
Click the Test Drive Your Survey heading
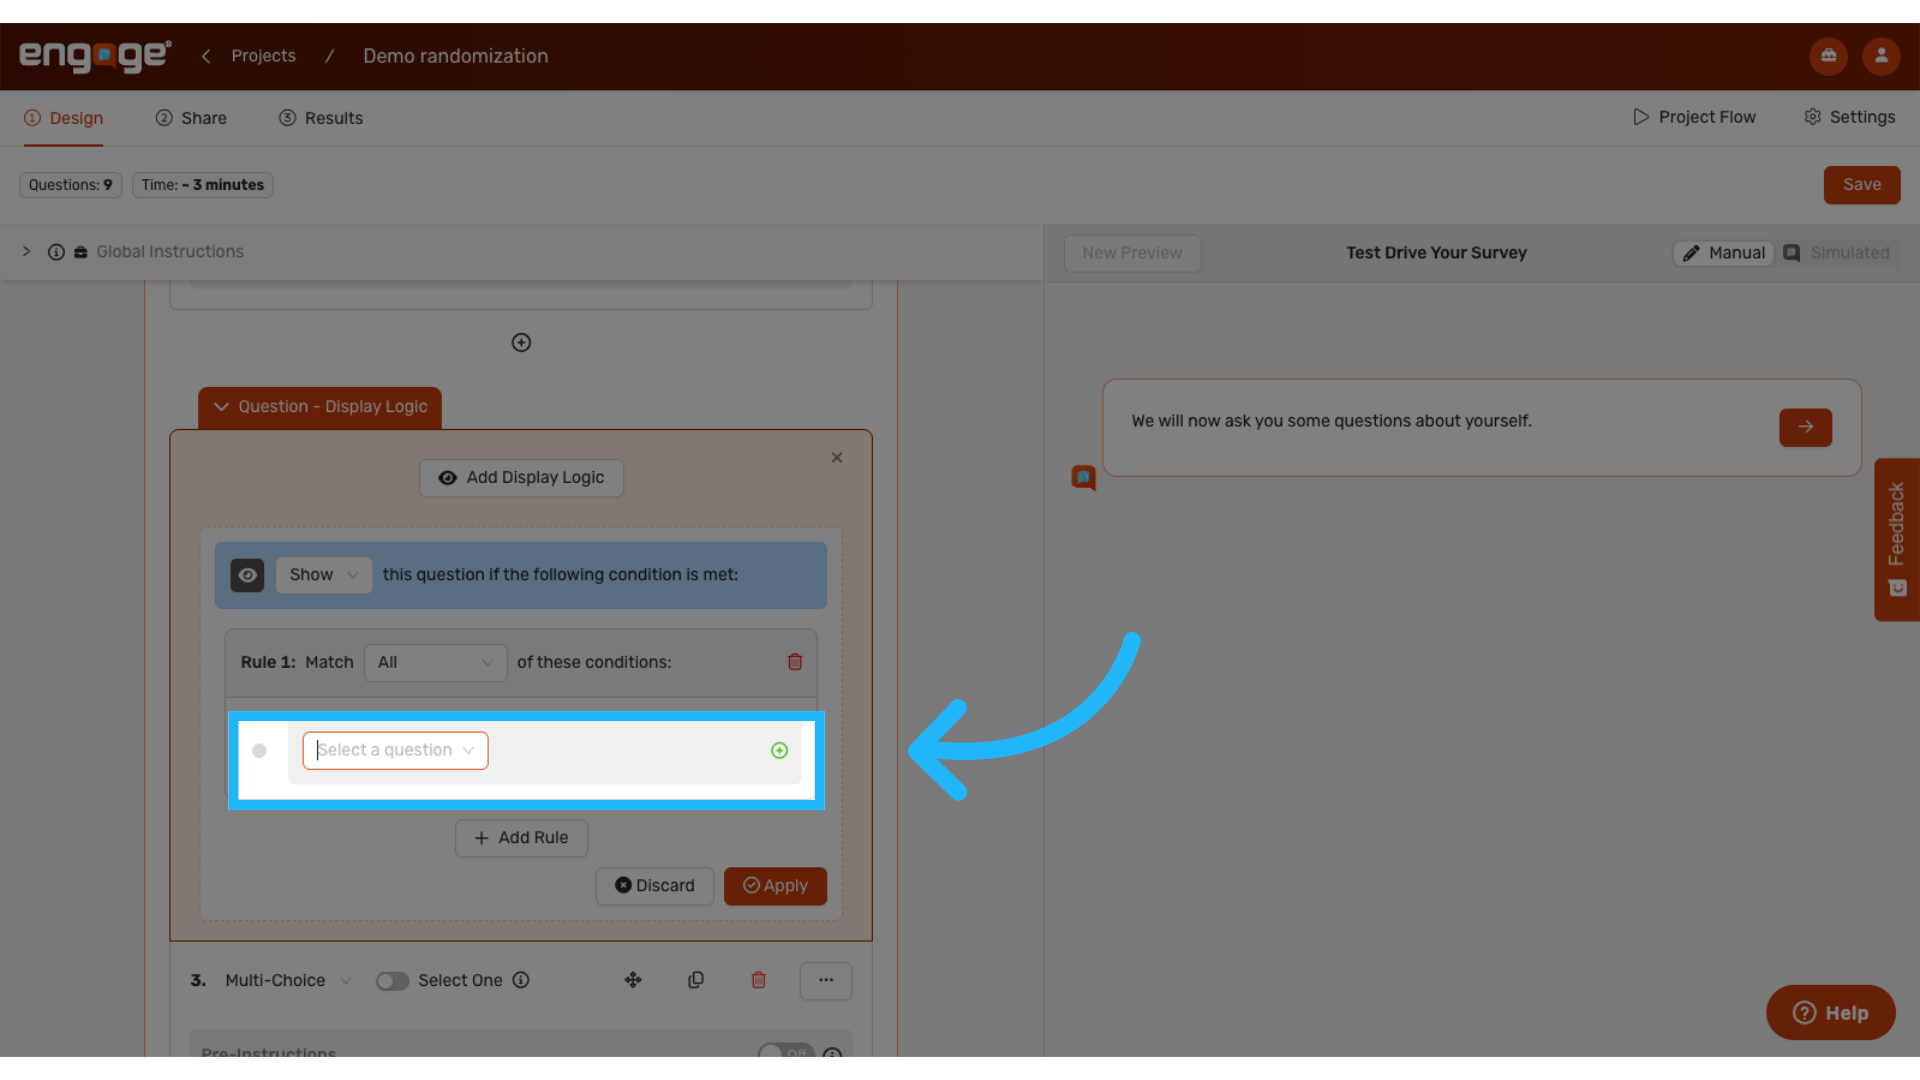click(x=1437, y=253)
